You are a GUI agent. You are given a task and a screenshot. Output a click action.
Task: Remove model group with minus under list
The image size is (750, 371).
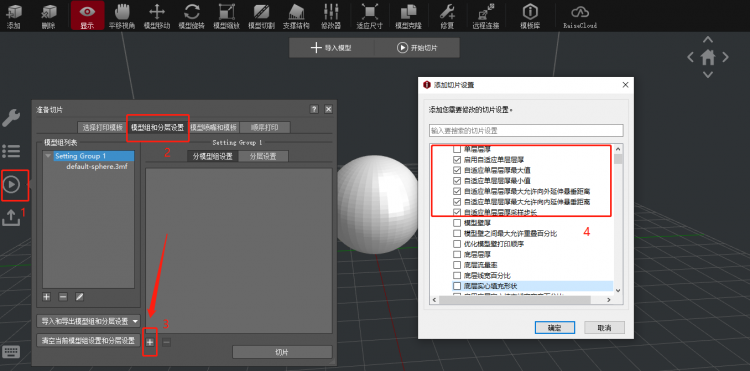(x=63, y=297)
